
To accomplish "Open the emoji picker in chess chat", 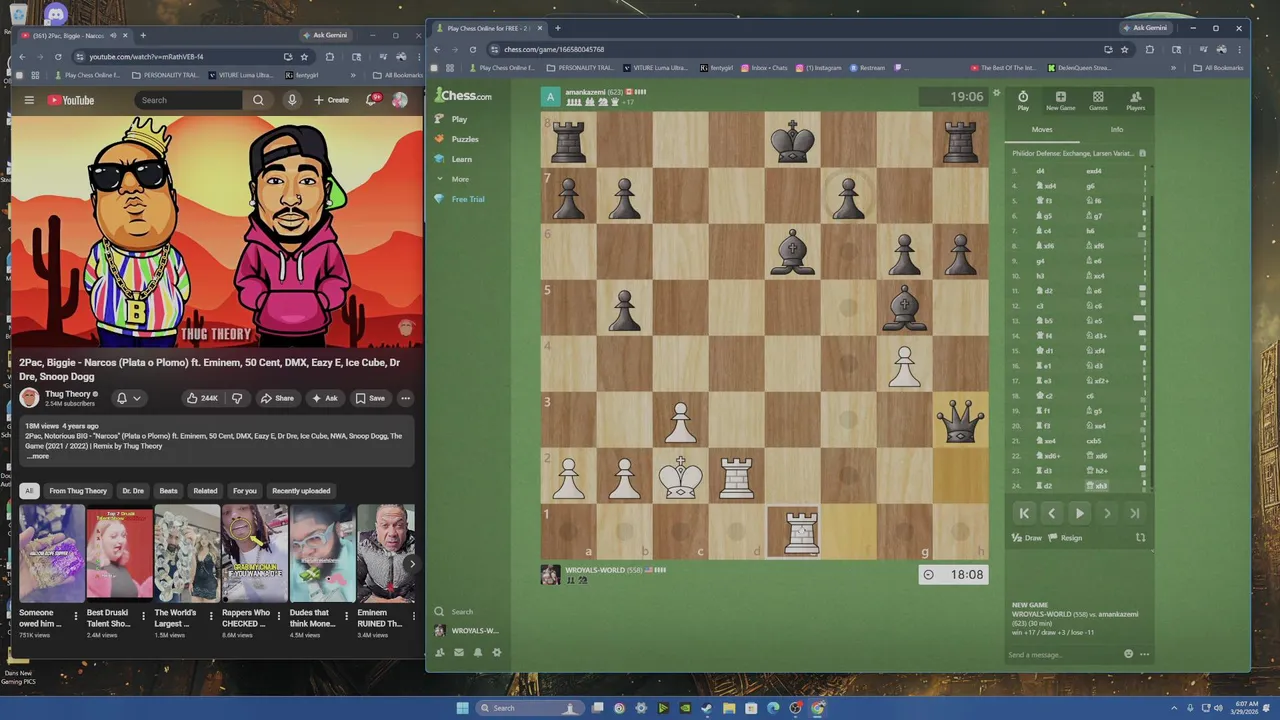I will [1128, 654].
